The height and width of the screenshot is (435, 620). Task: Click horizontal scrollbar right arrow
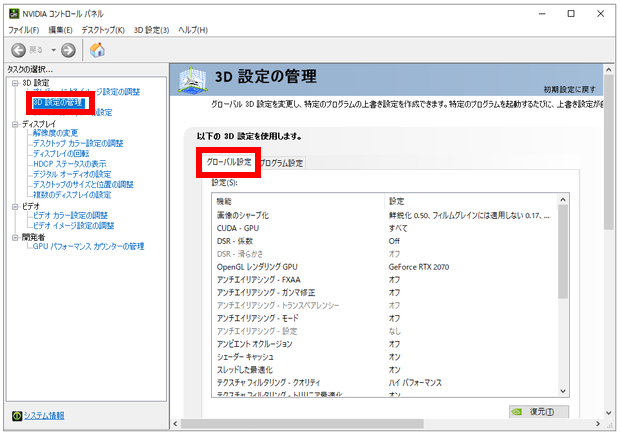tap(598, 424)
